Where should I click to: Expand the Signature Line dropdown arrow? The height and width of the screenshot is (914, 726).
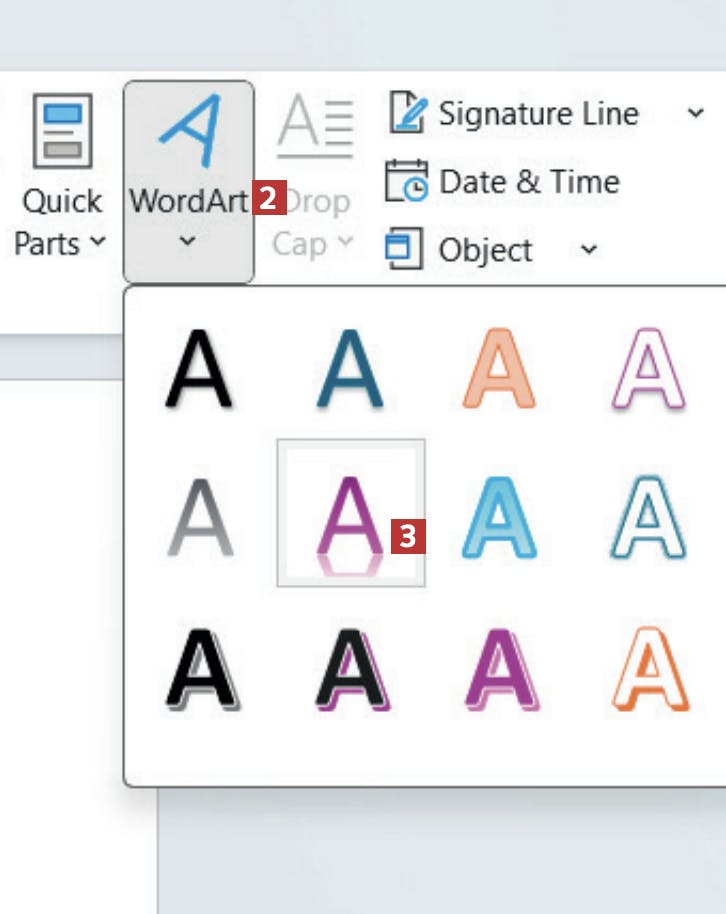click(696, 113)
